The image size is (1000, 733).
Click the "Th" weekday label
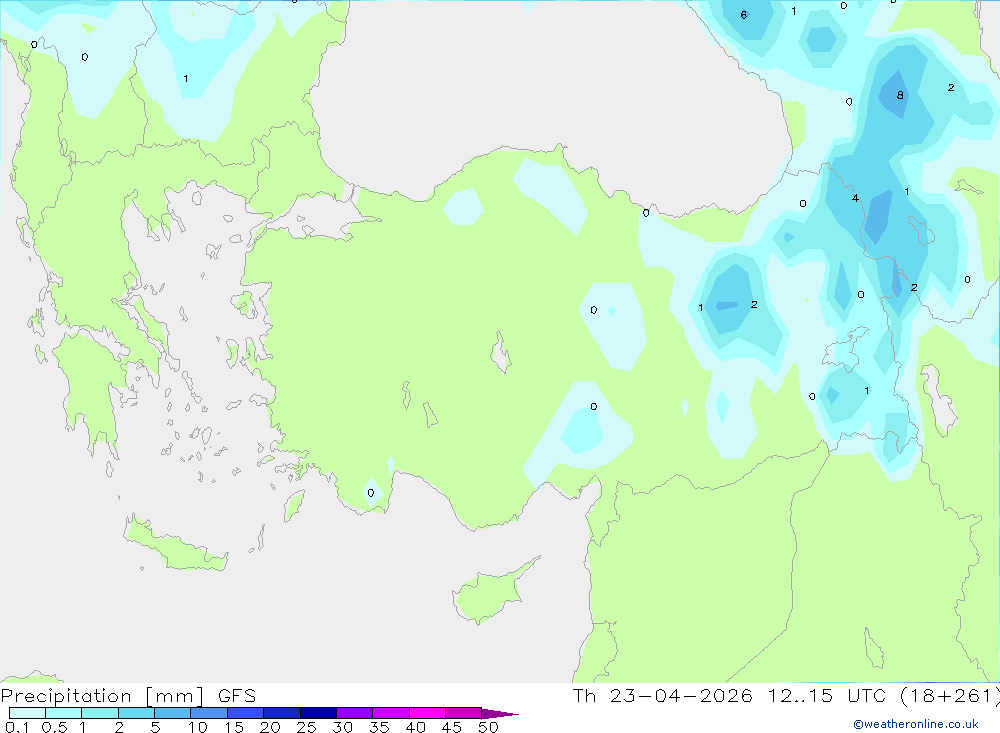point(584,695)
